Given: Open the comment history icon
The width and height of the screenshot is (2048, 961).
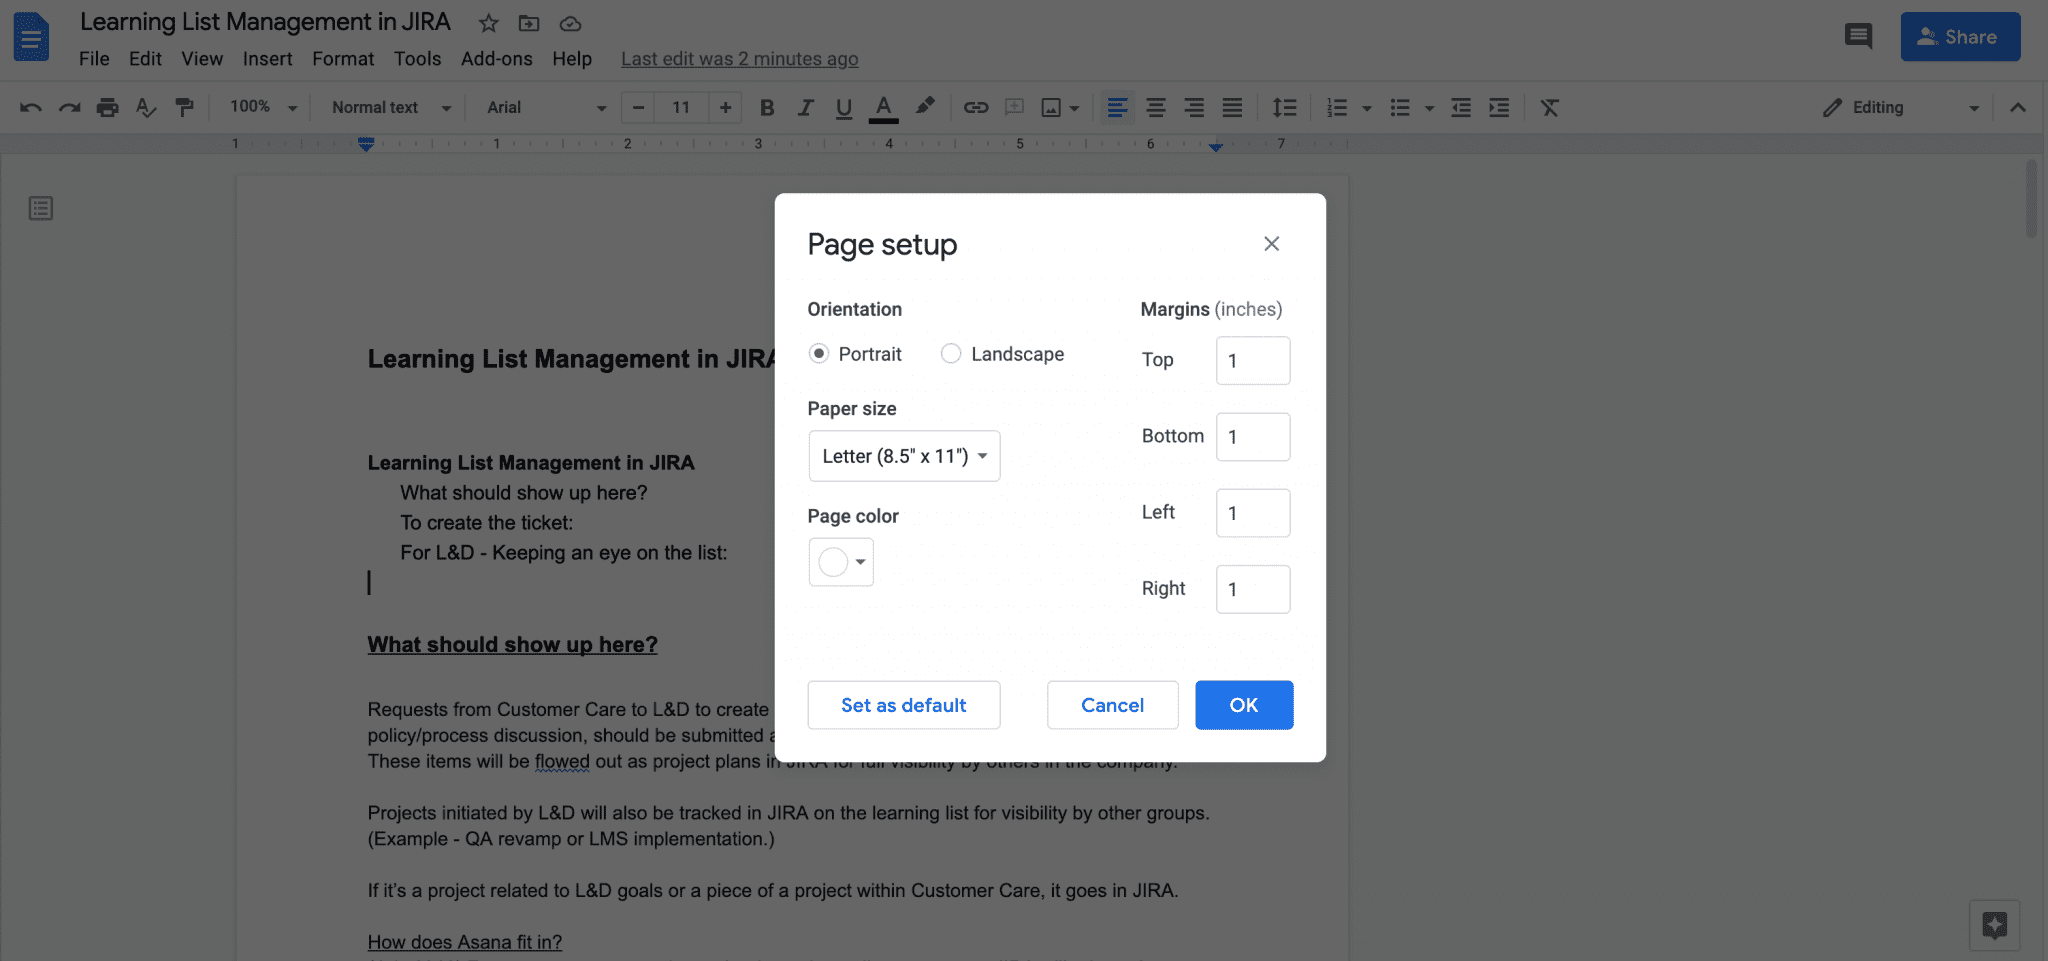Looking at the screenshot, I should pos(1857,37).
